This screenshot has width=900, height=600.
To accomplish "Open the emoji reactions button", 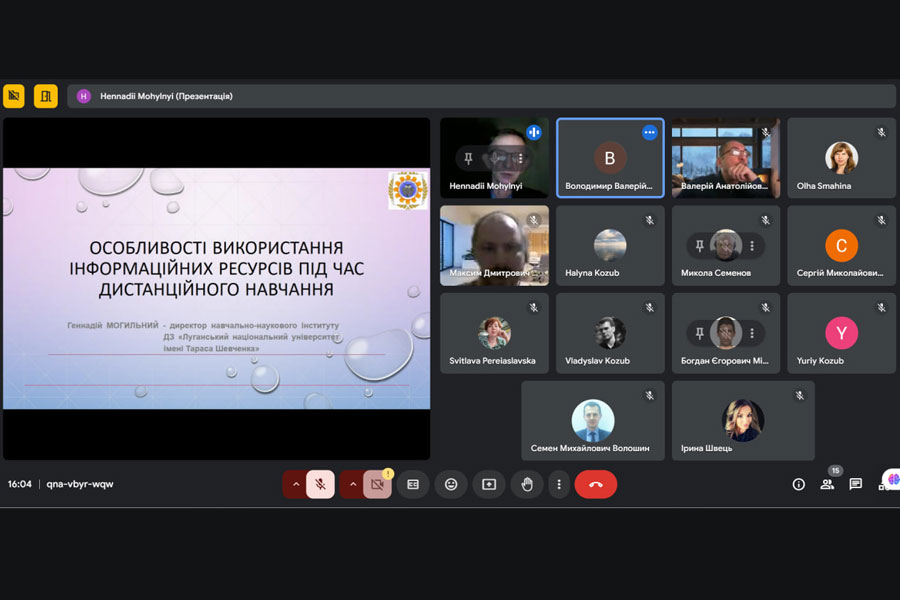I will (x=451, y=484).
